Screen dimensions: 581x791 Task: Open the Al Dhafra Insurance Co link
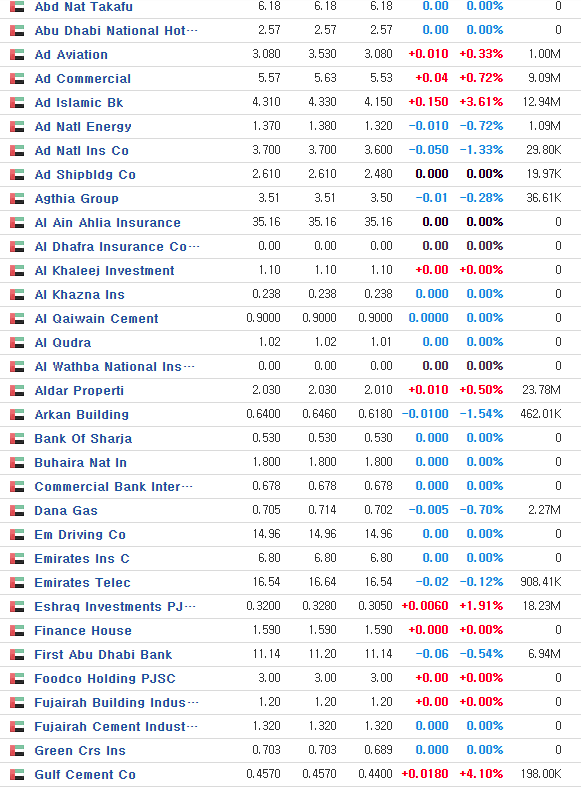point(117,247)
